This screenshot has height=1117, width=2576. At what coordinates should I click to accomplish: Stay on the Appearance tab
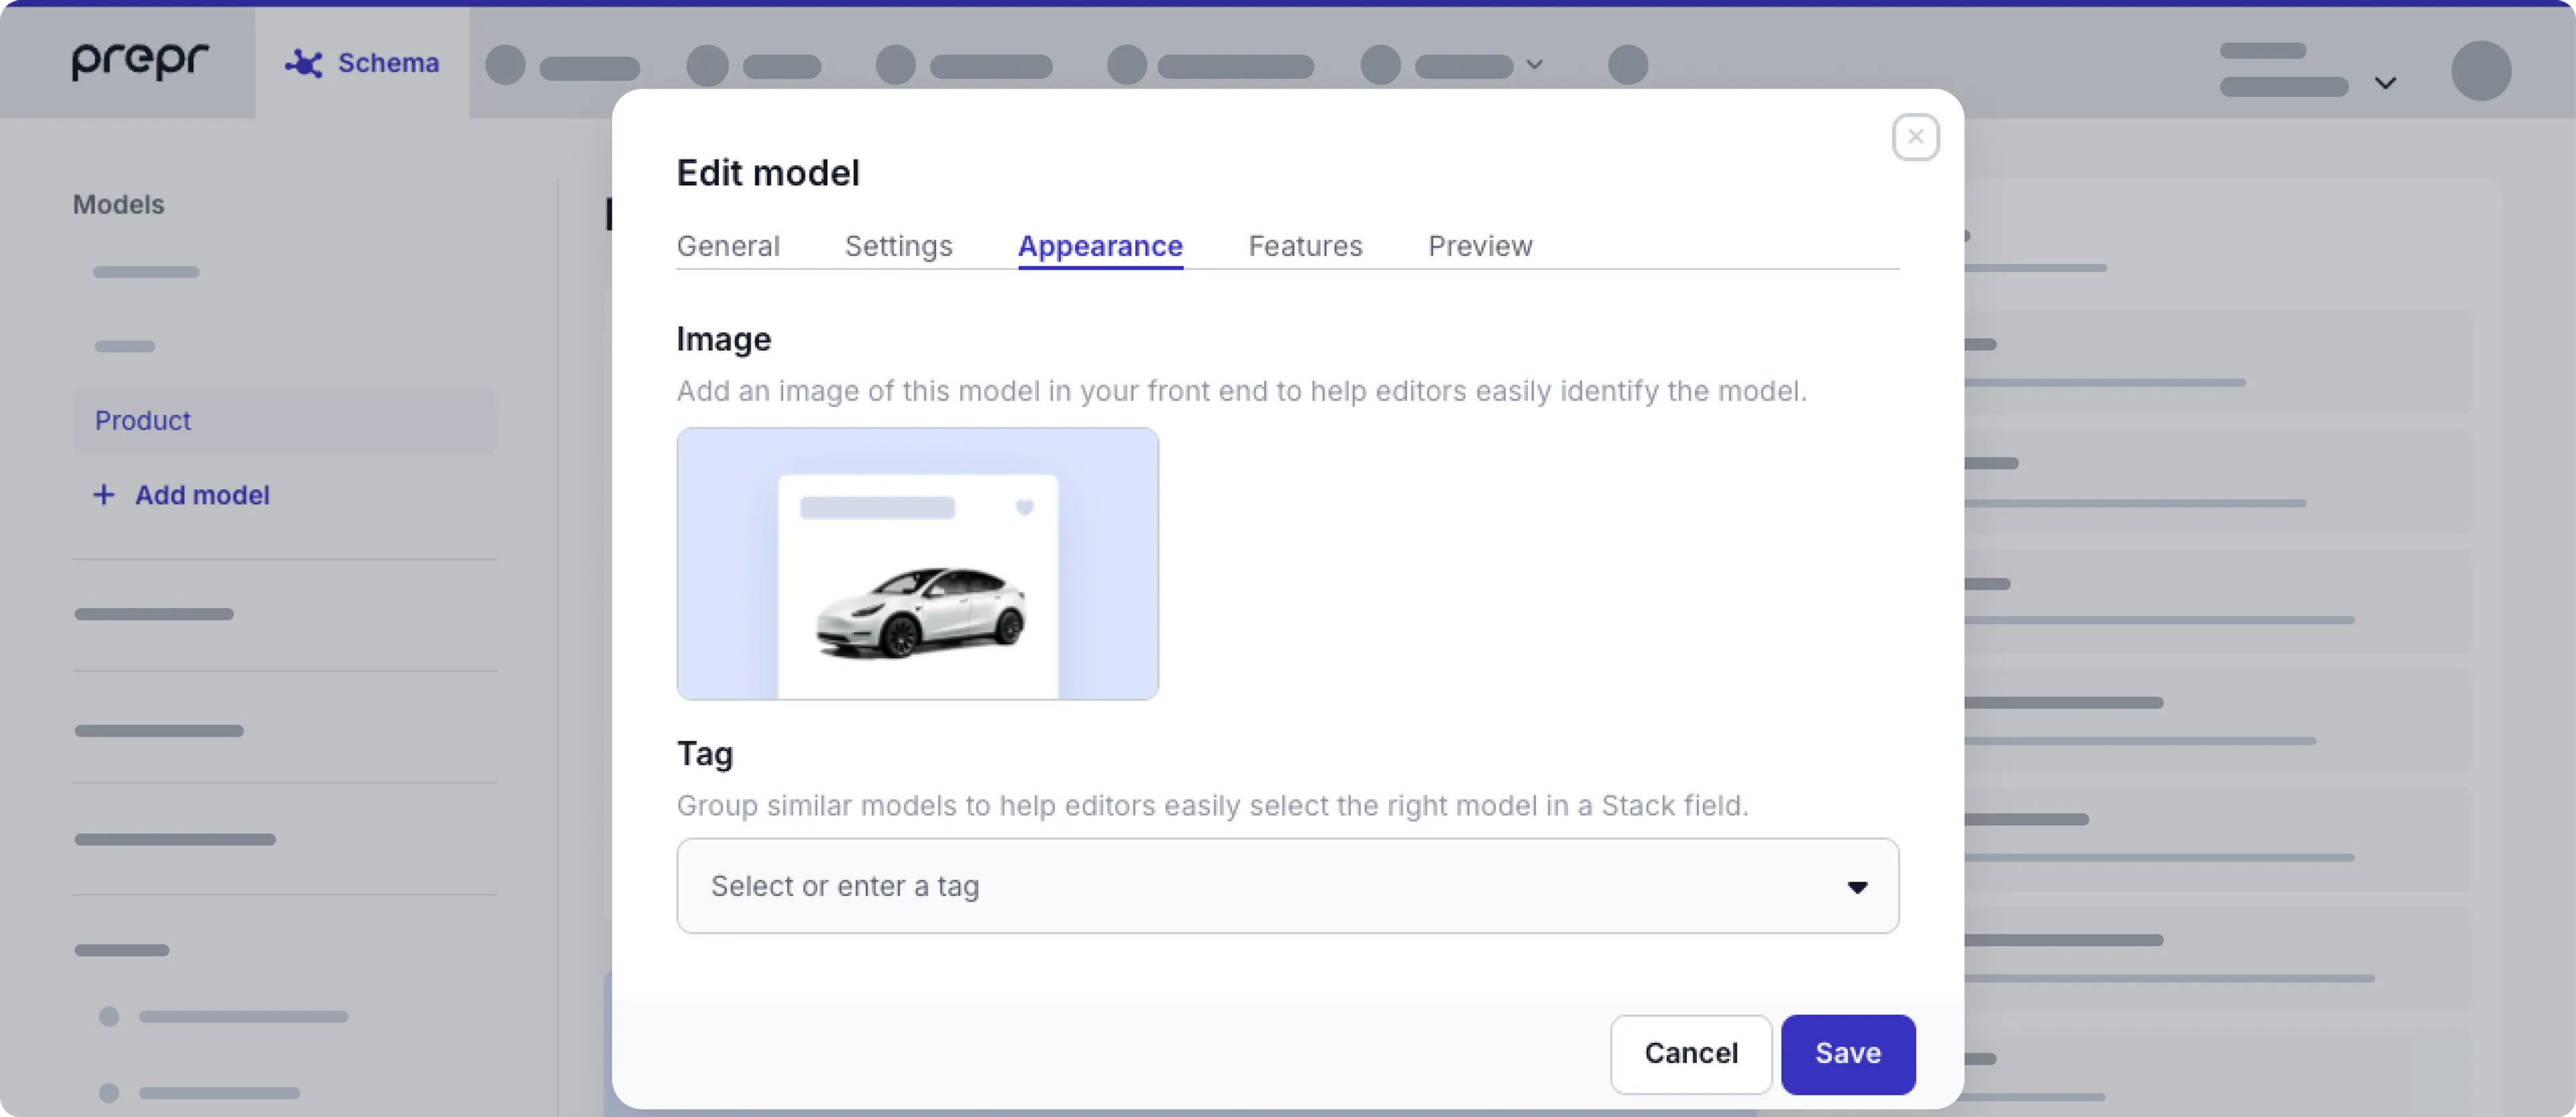coord(1100,246)
